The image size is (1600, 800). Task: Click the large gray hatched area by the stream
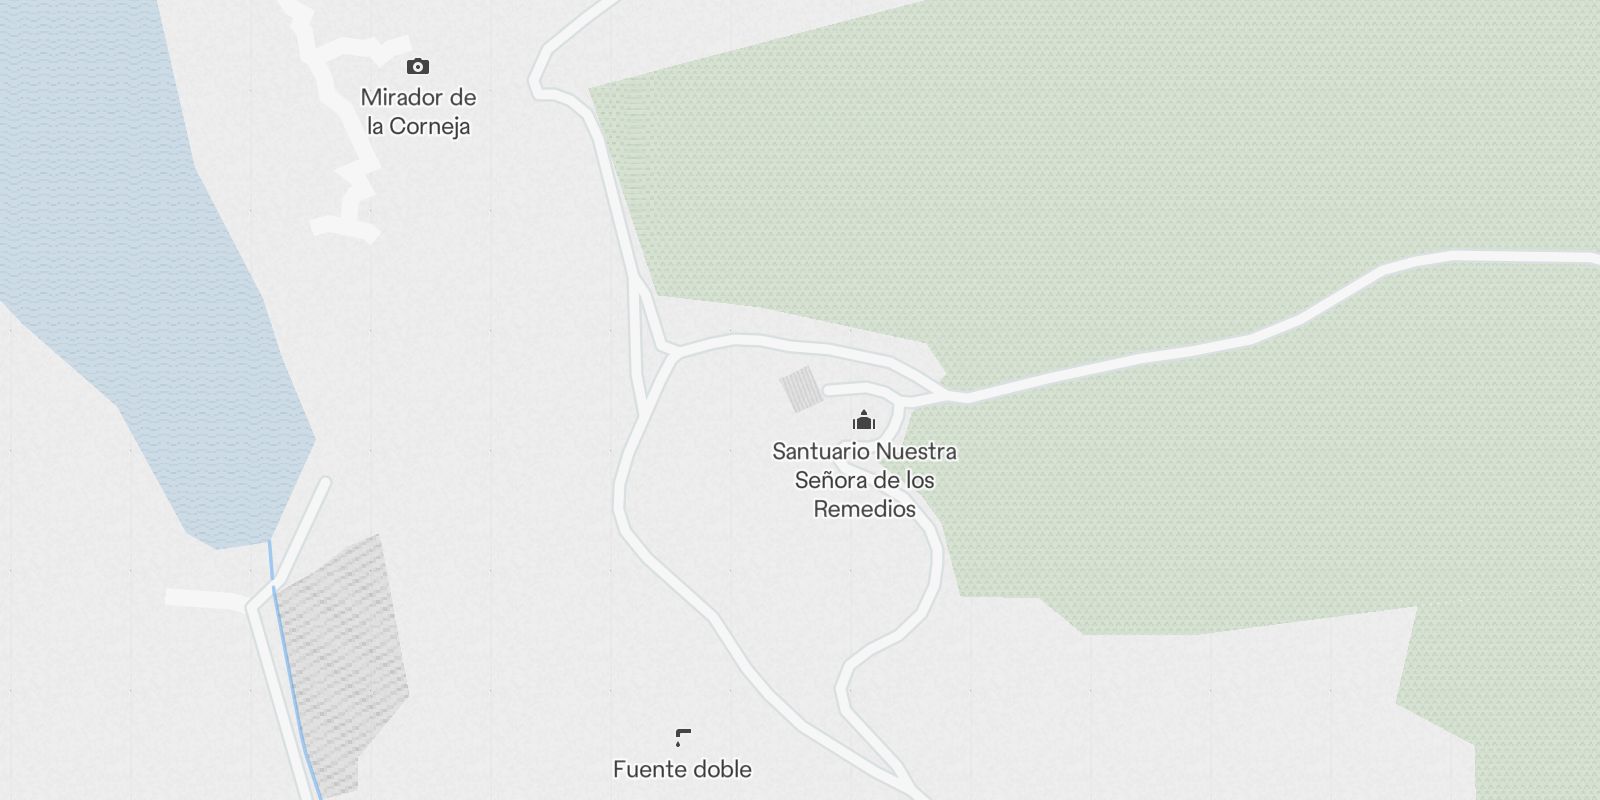(x=340, y=660)
